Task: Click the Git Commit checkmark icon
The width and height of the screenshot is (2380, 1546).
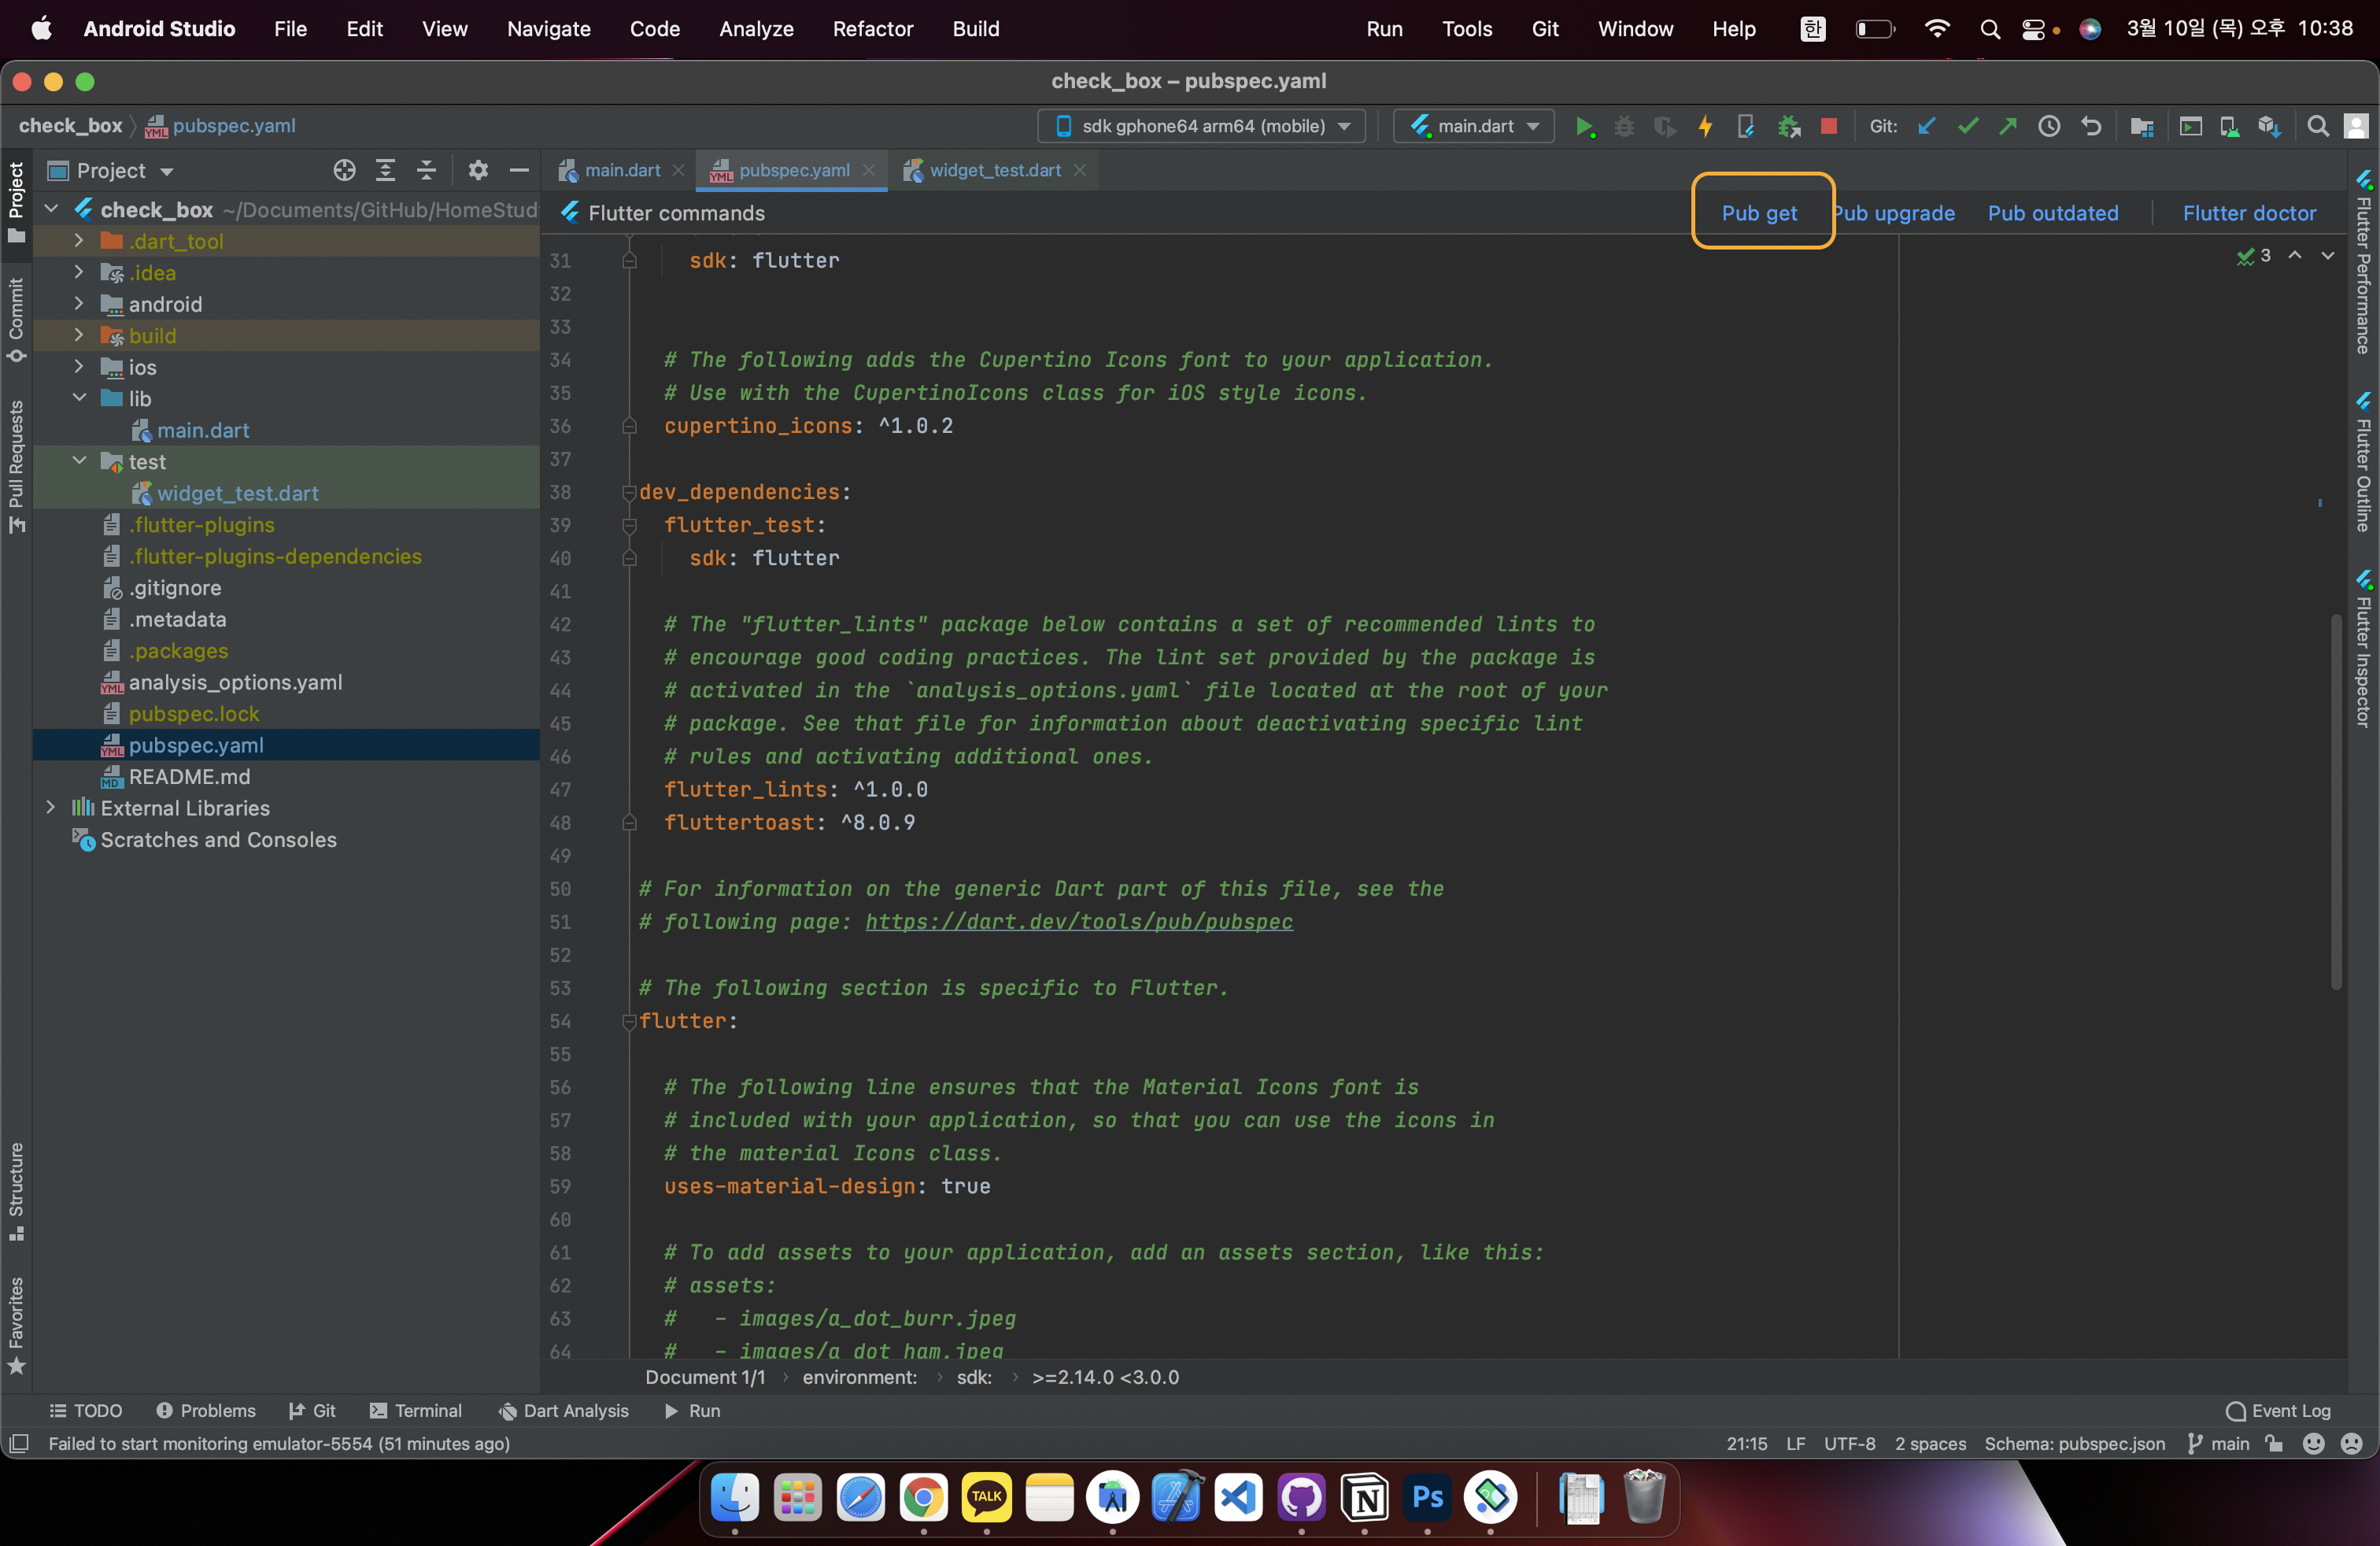Action: coord(1967,126)
